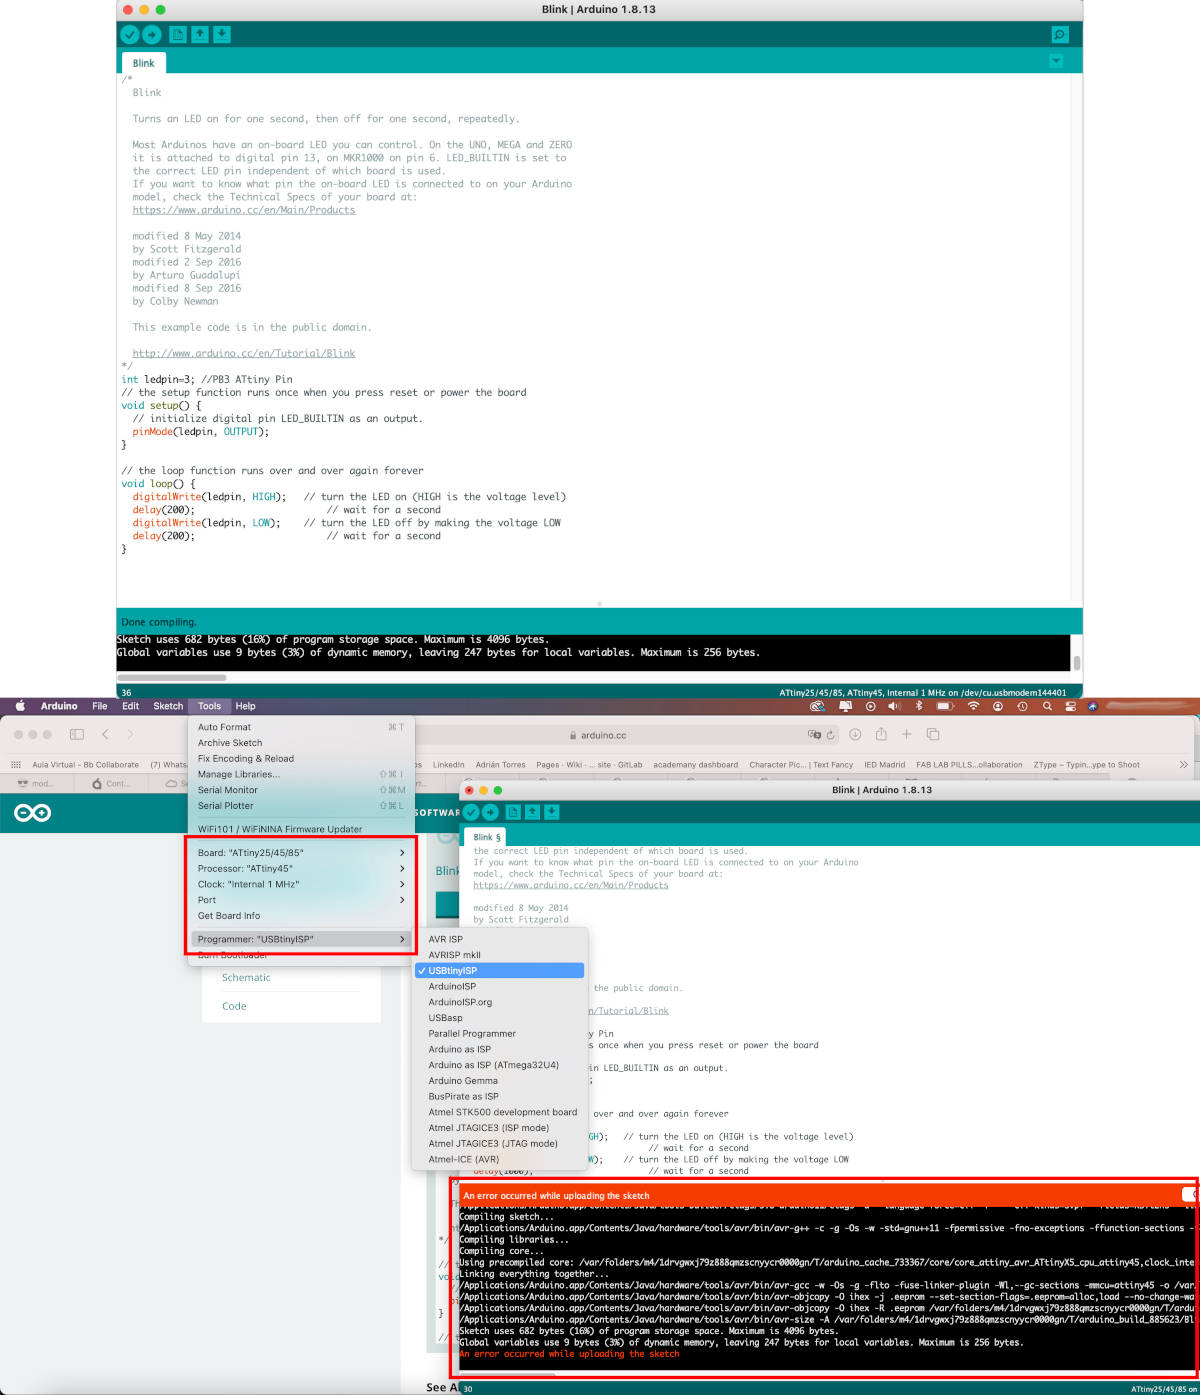This screenshot has height=1395, width=1200.
Task: Click Open sketch icon in lower Arduino window
Action: click(533, 812)
